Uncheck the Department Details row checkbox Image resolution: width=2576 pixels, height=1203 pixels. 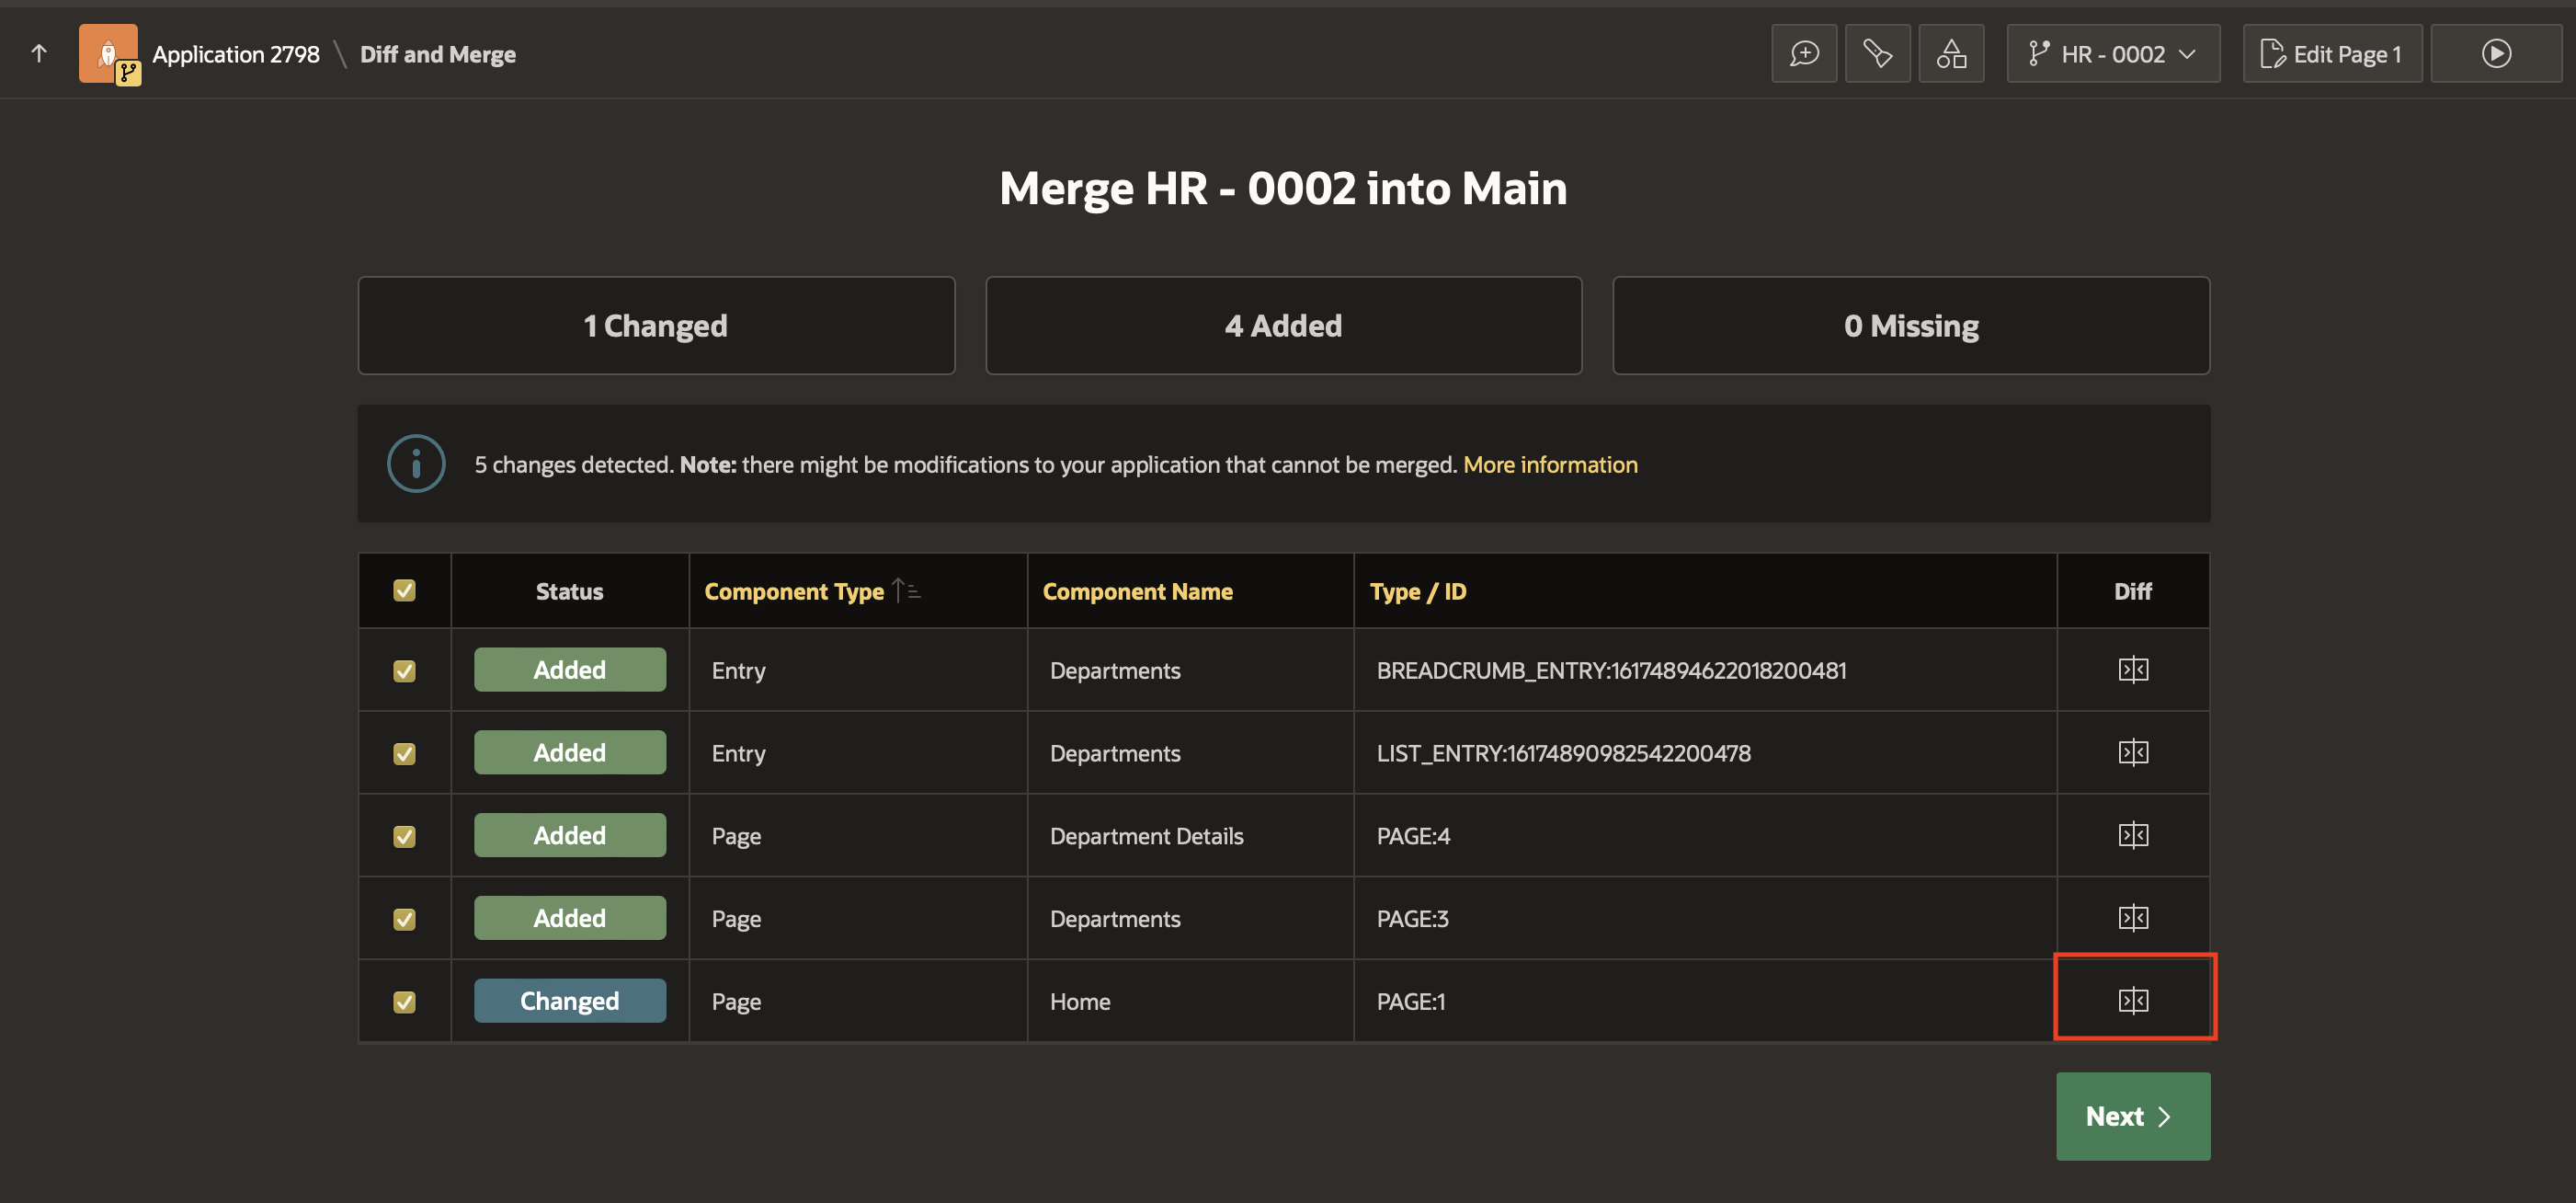tap(404, 836)
